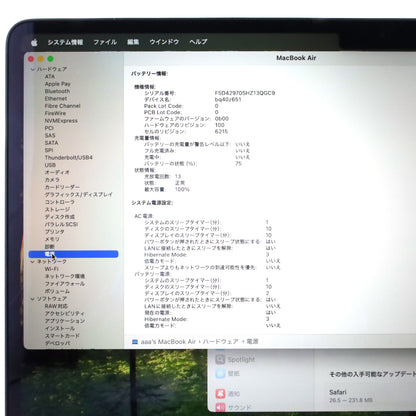Select メモリ in the sidebar
Screen dimensions: 416x416
52,239
